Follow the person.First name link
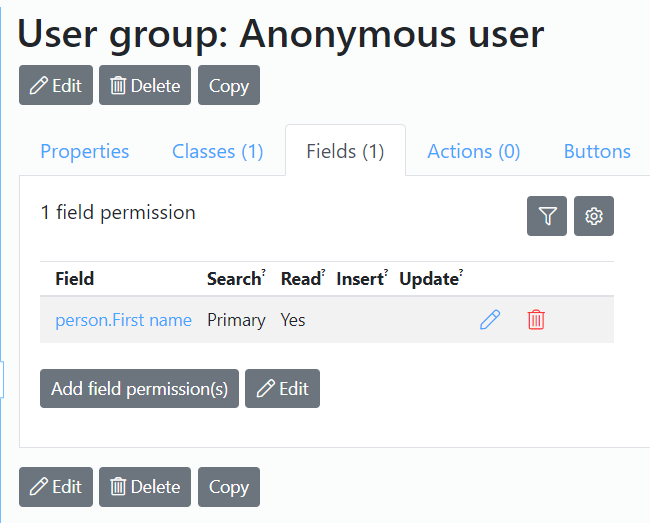This screenshot has height=523, width=650. pyautogui.click(x=124, y=320)
